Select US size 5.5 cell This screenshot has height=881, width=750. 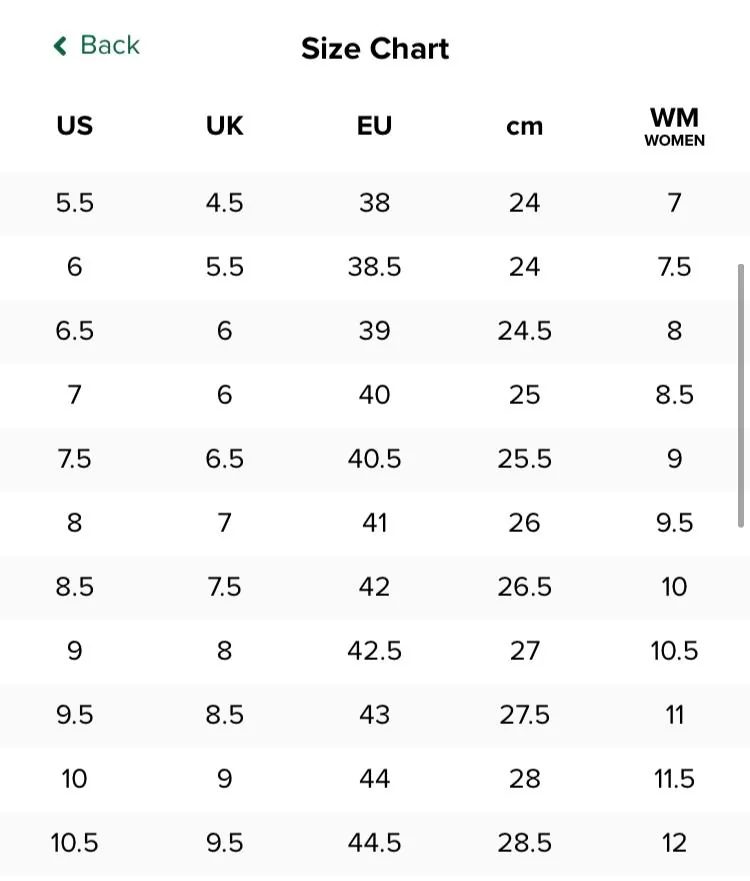[x=75, y=203]
